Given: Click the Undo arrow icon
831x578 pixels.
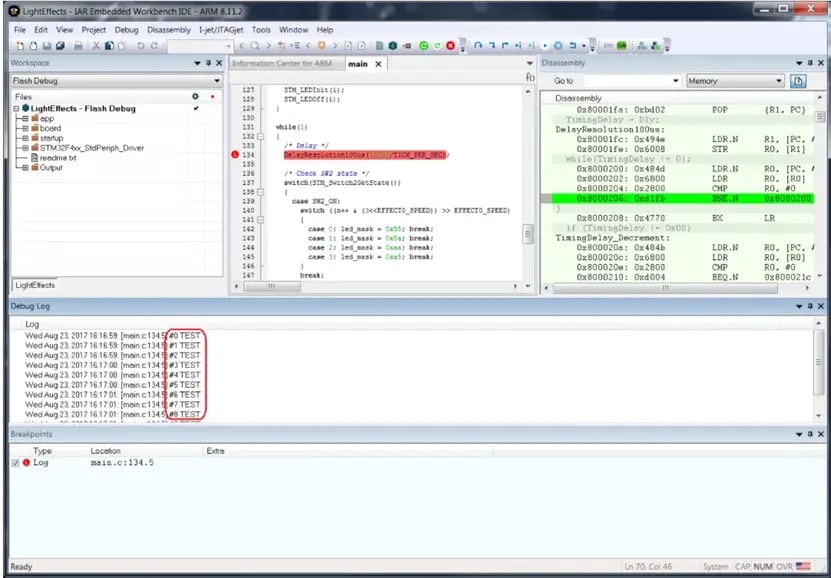Looking at the screenshot, I should coord(140,46).
